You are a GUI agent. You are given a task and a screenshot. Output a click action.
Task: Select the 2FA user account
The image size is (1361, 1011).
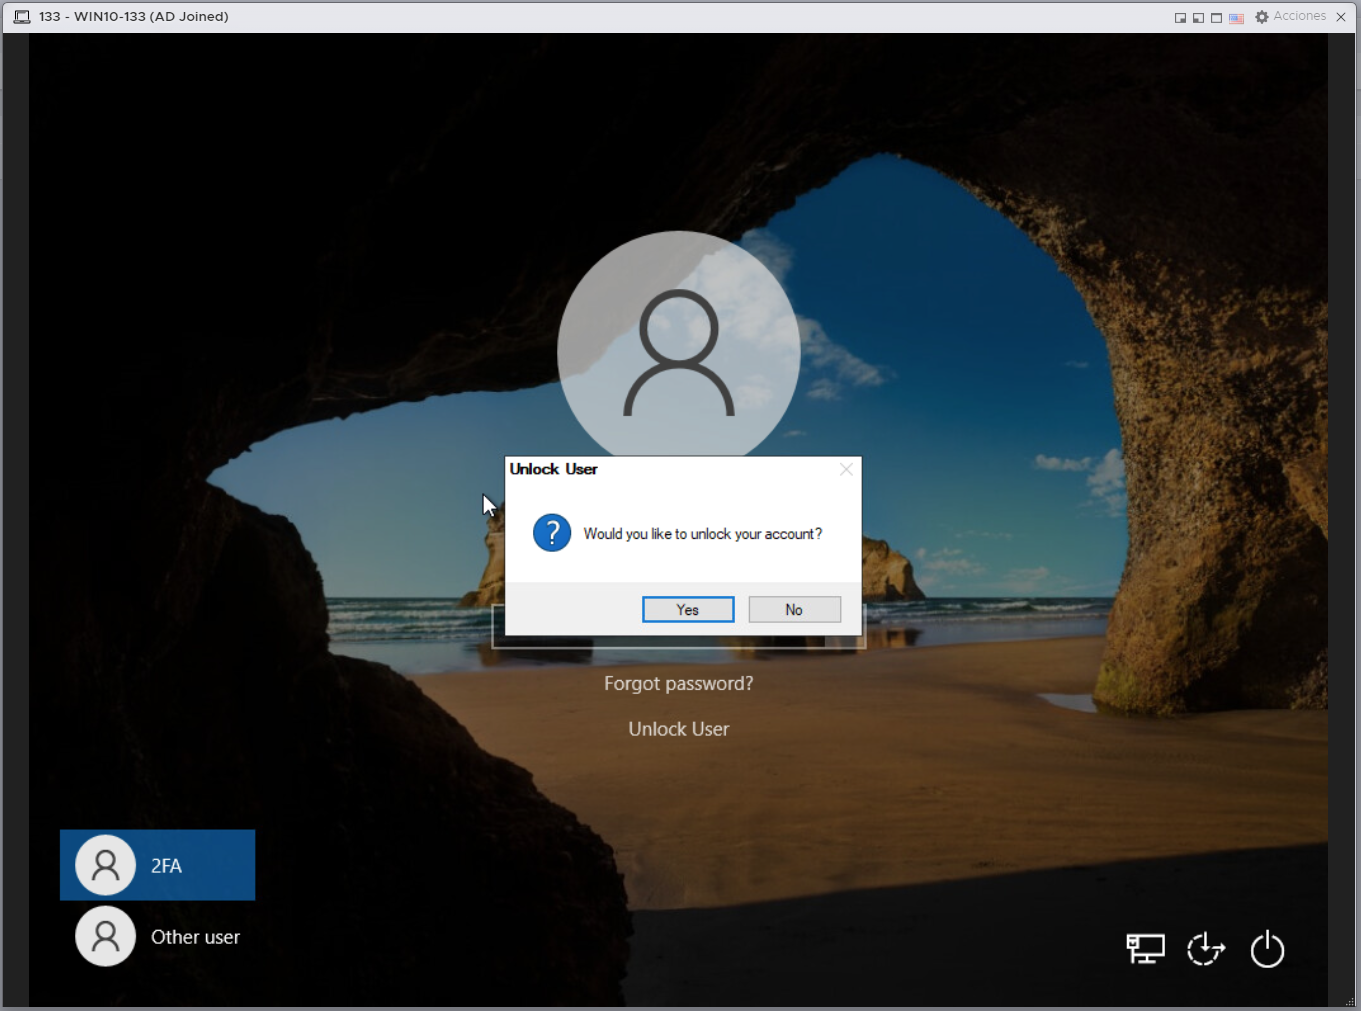point(166,866)
